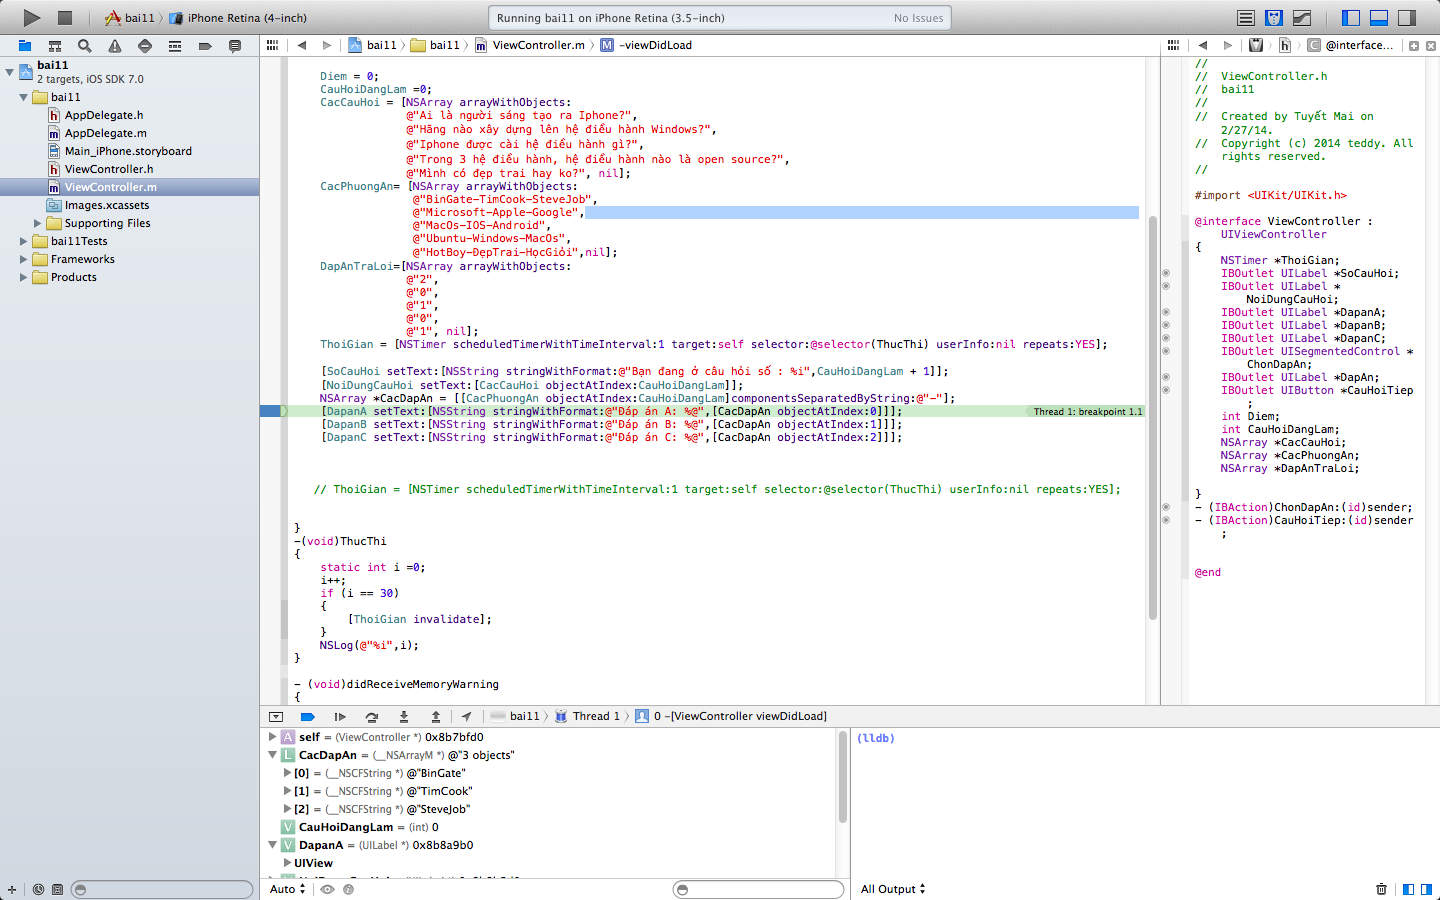The width and height of the screenshot is (1440, 900).
Task: Select the bai11 scheme in toolbar
Action: coord(131,18)
